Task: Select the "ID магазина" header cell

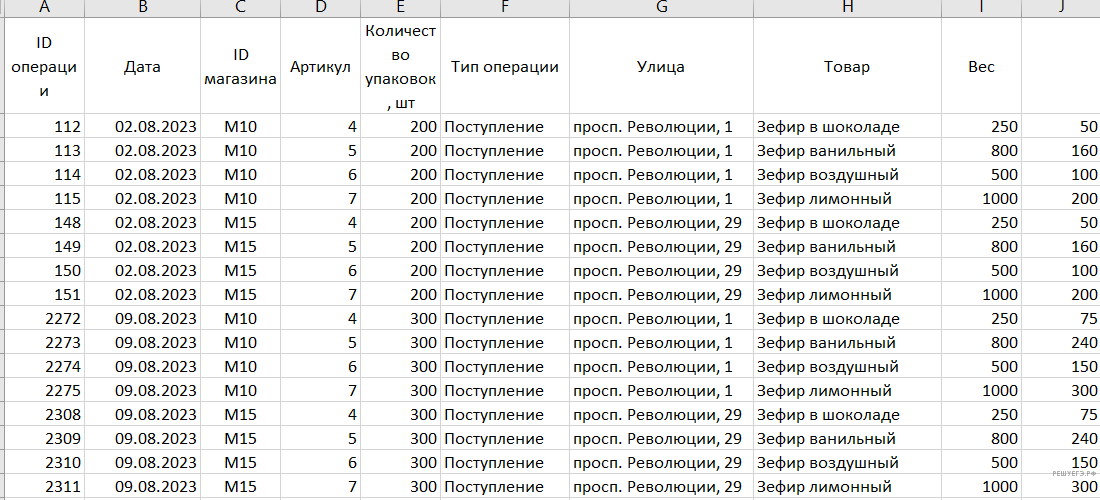Action: pos(240,67)
